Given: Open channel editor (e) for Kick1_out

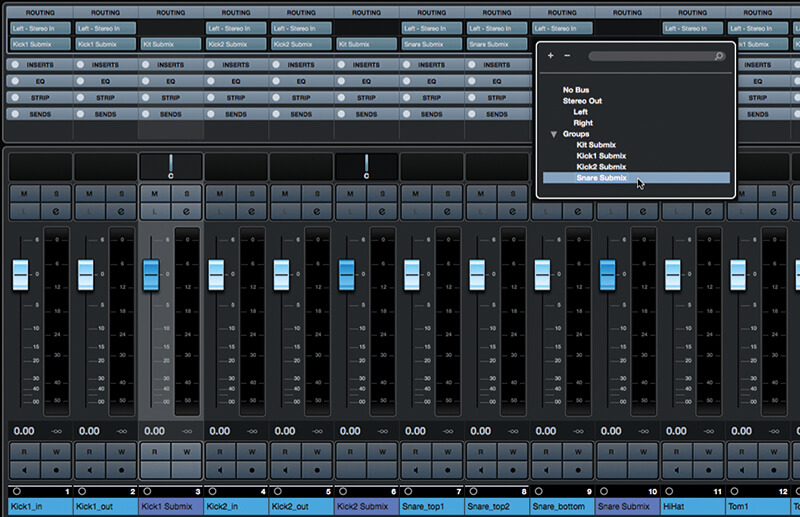Looking at the screenshot, I should click(121, 211).
